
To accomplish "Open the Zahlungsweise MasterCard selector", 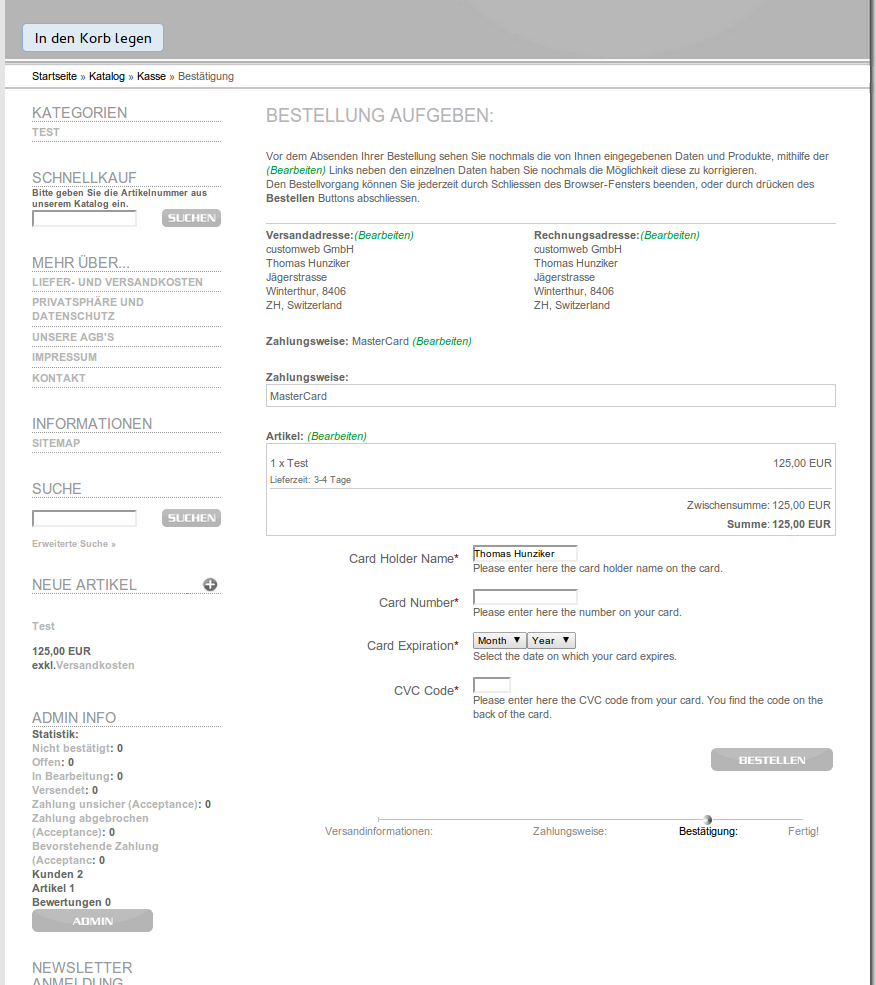I will (550, 395).
